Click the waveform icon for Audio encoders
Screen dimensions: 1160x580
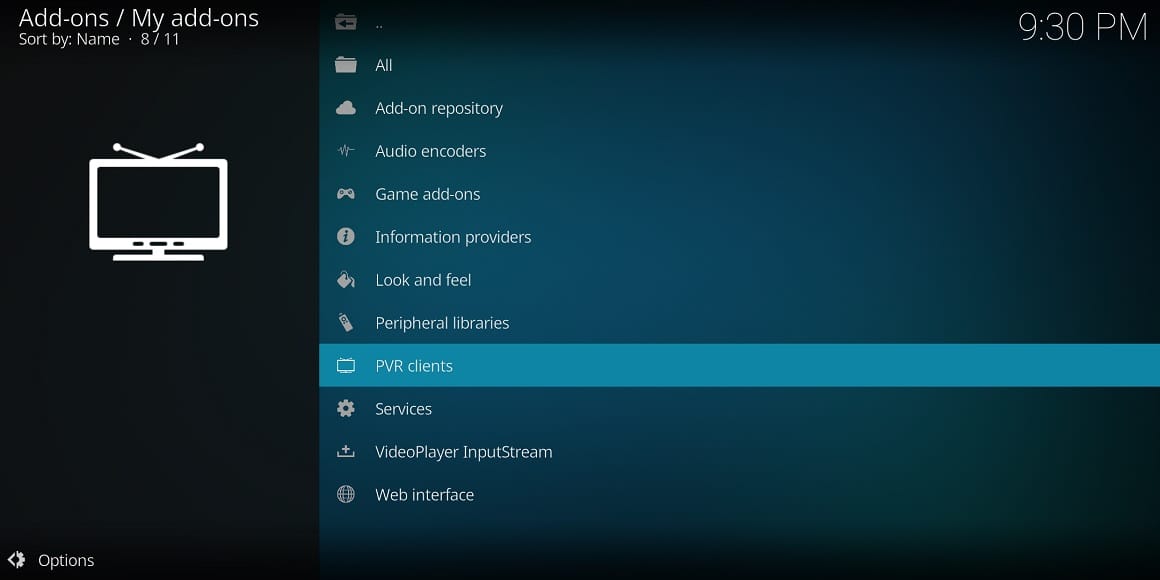346,151
